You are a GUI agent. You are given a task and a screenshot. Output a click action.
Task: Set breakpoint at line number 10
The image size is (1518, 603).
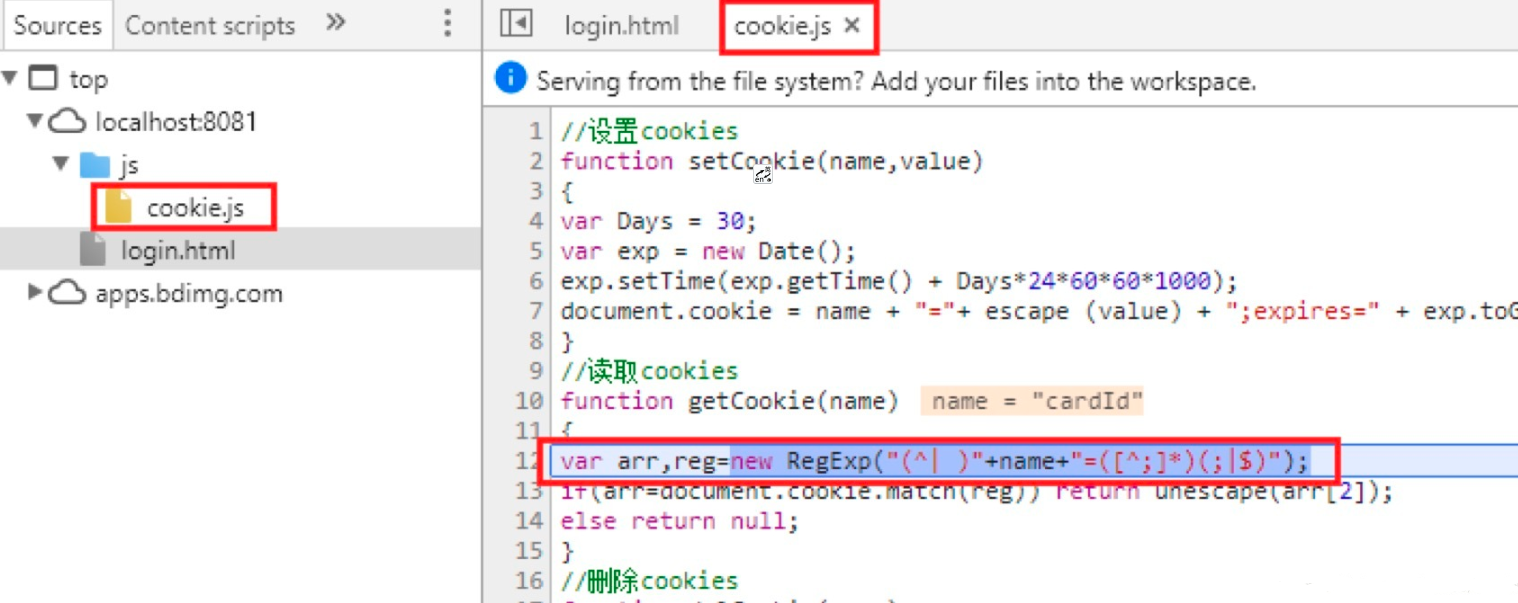[529, 401]
